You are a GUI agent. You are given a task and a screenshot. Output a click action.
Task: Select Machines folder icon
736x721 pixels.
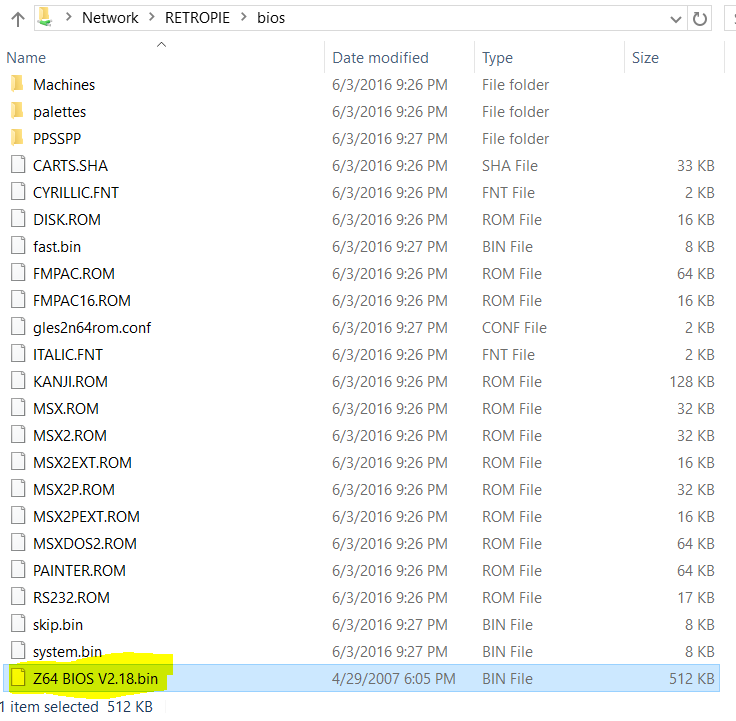17,84
